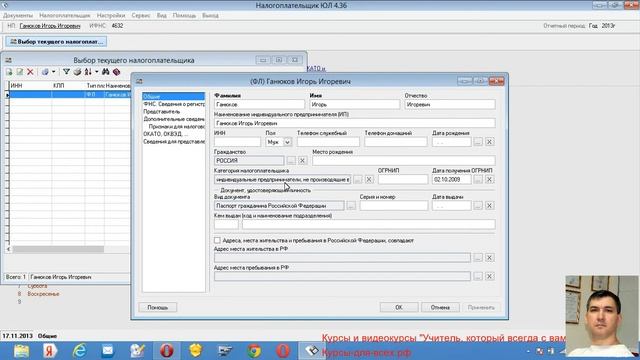
Task: Open the gender (Пол) dropdown
Action: (x=287, y=142)
